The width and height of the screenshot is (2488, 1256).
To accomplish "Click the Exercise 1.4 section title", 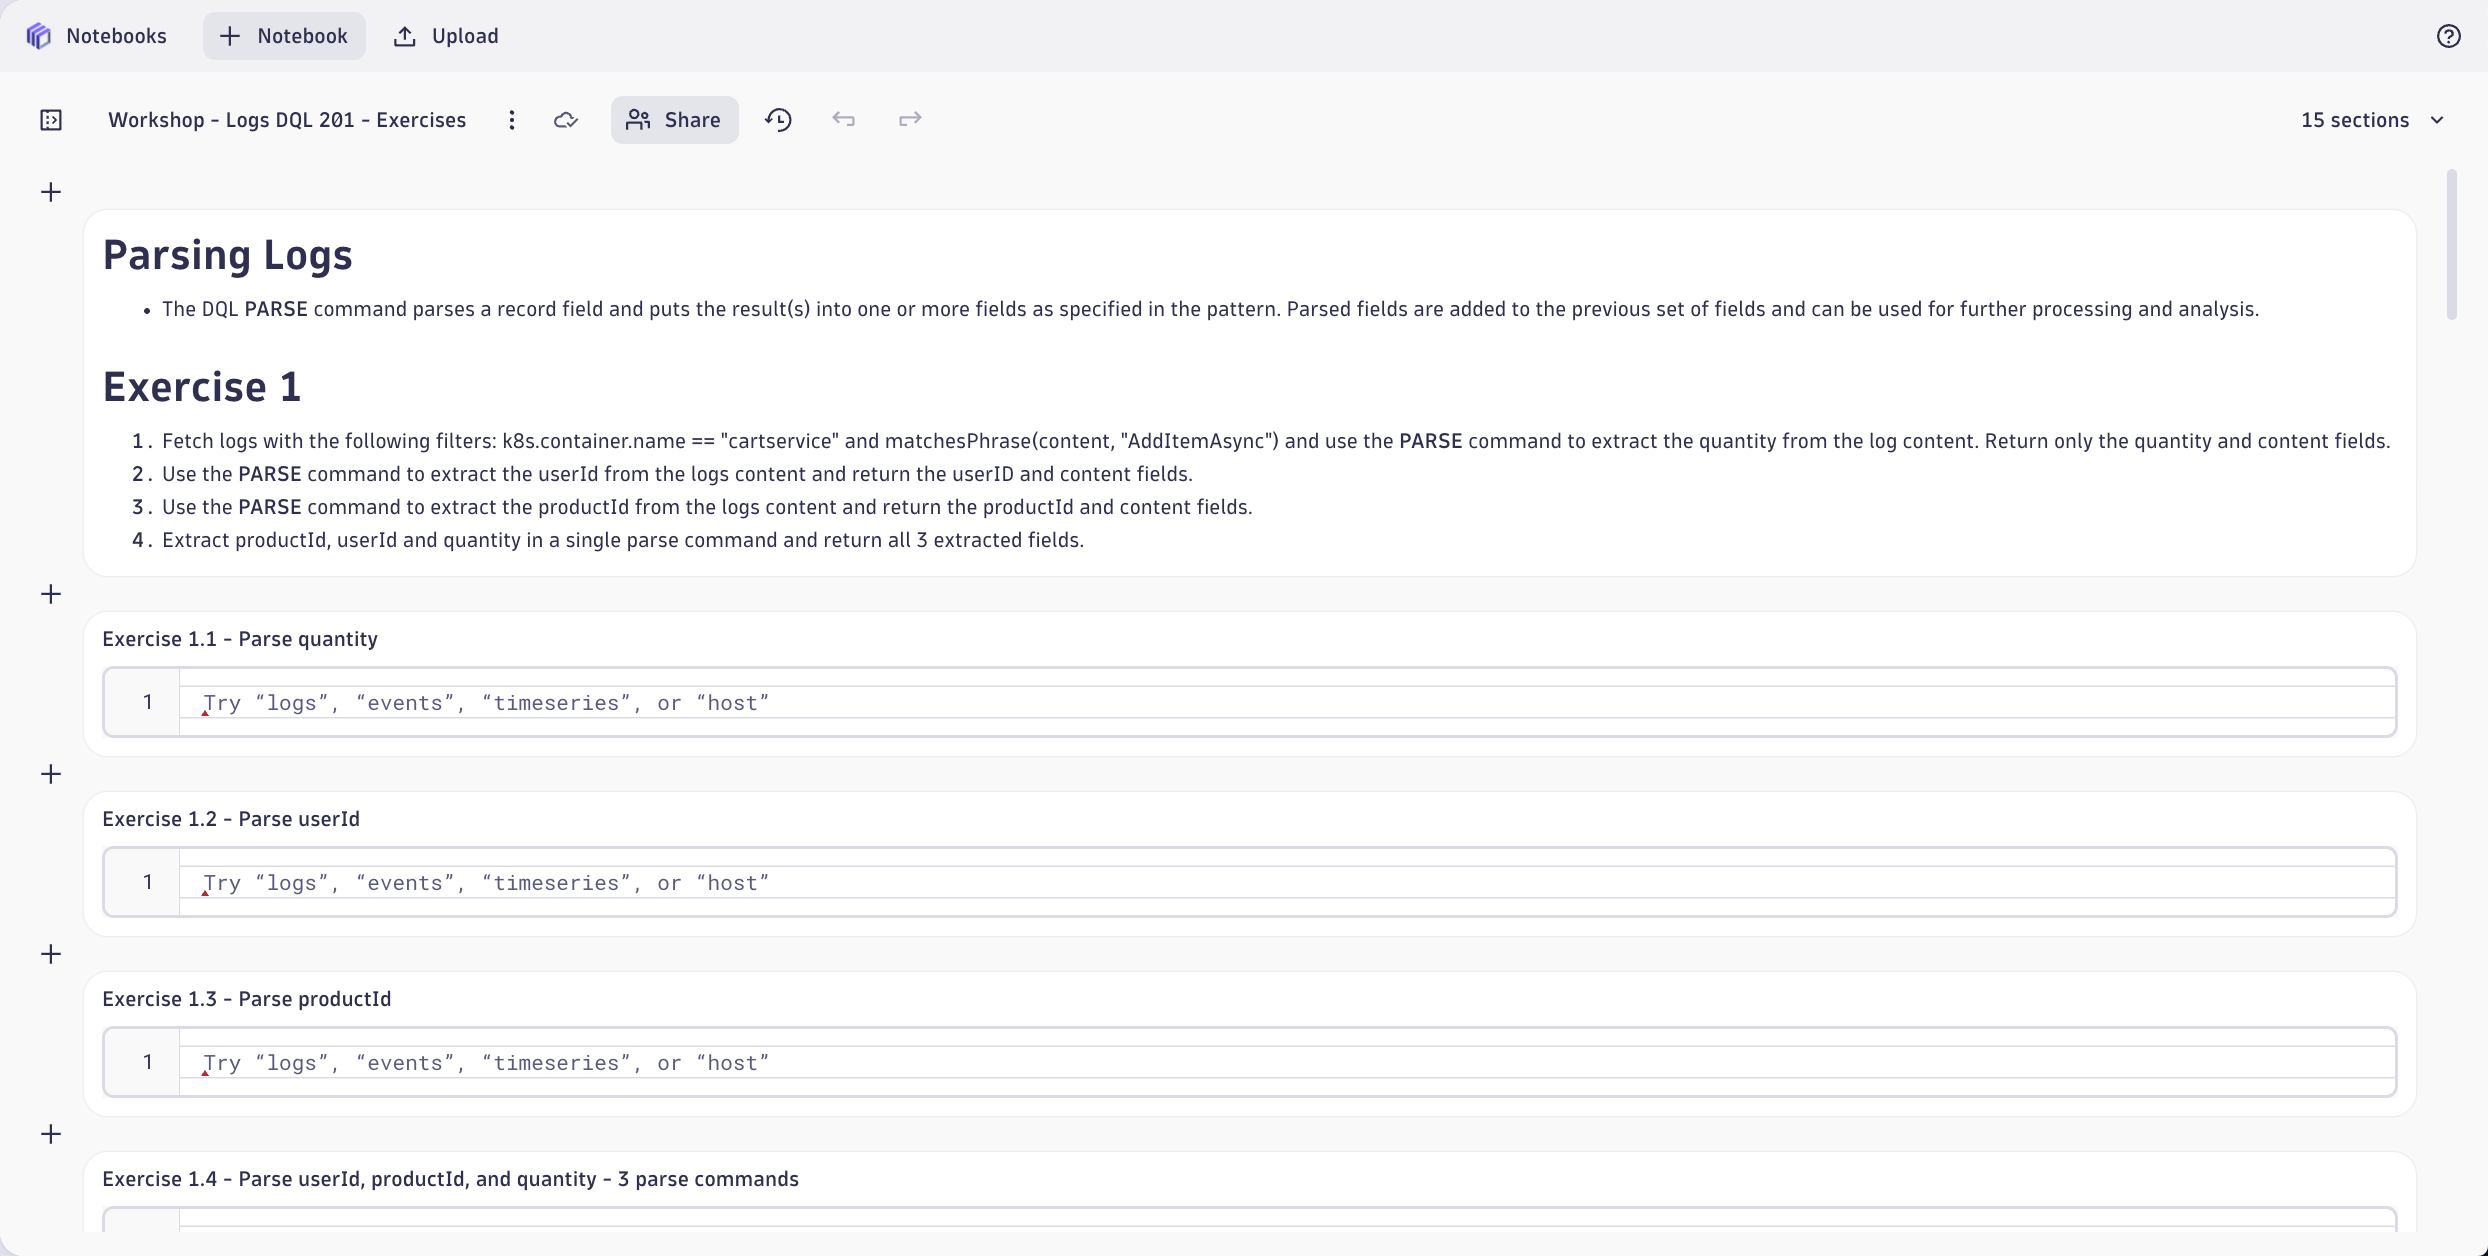I will coord(451,1179).
